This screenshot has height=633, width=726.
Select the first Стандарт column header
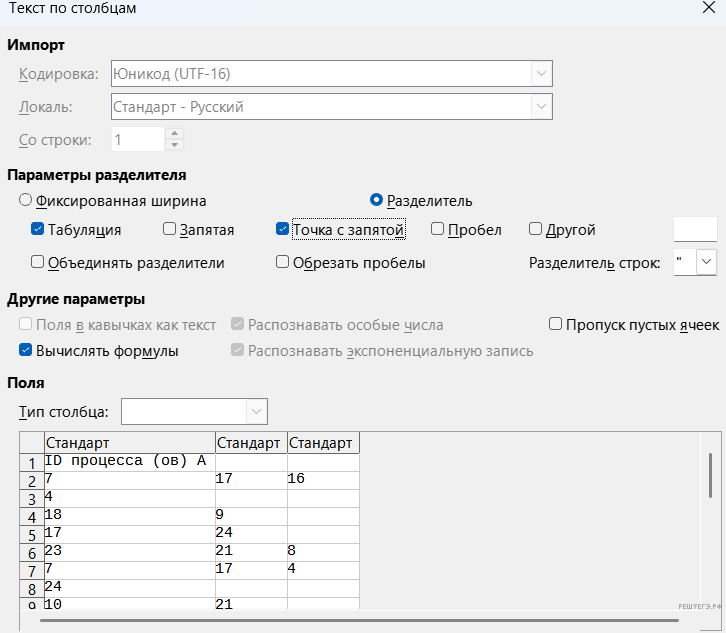pos(129,443)
